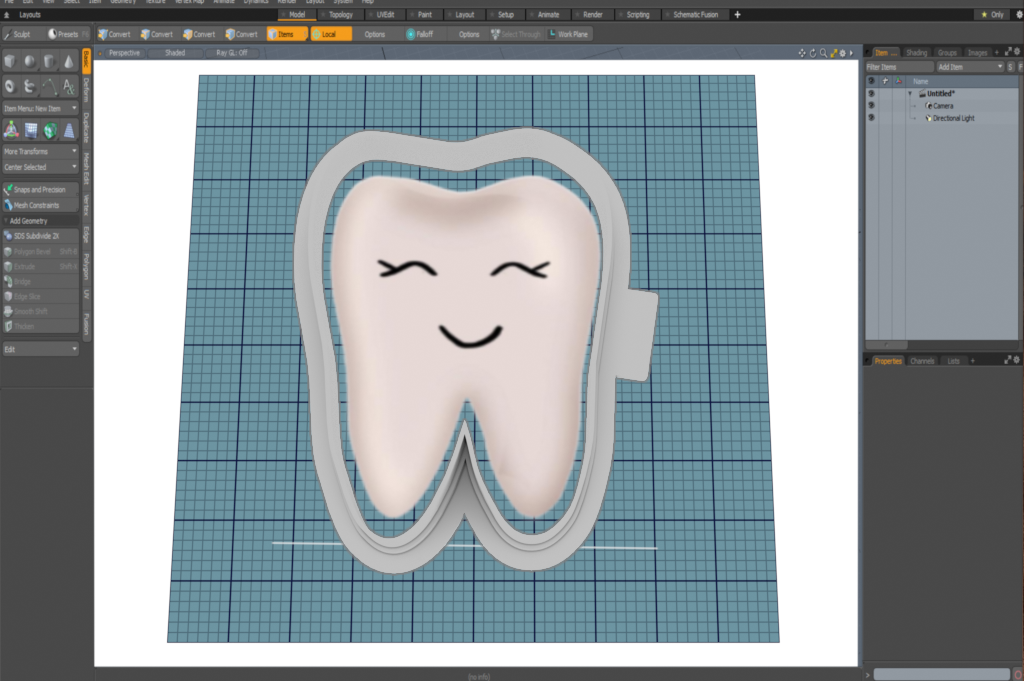Open the Properties panel gear settings
1024x681 pixels.
tap(1017, 360)
